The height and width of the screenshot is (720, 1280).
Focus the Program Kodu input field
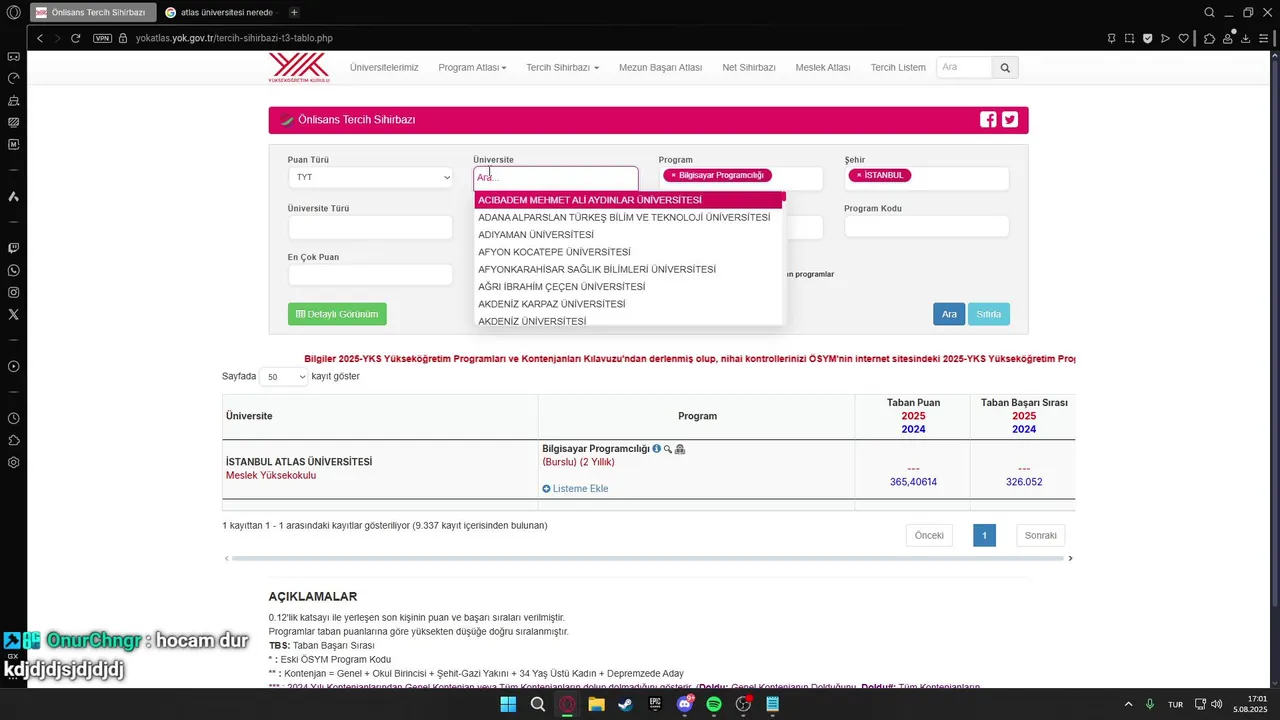(927, 227)
